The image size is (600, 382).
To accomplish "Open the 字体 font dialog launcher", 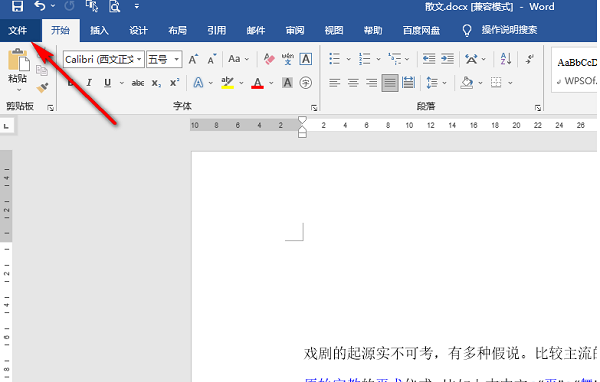I will pos(314,108).
